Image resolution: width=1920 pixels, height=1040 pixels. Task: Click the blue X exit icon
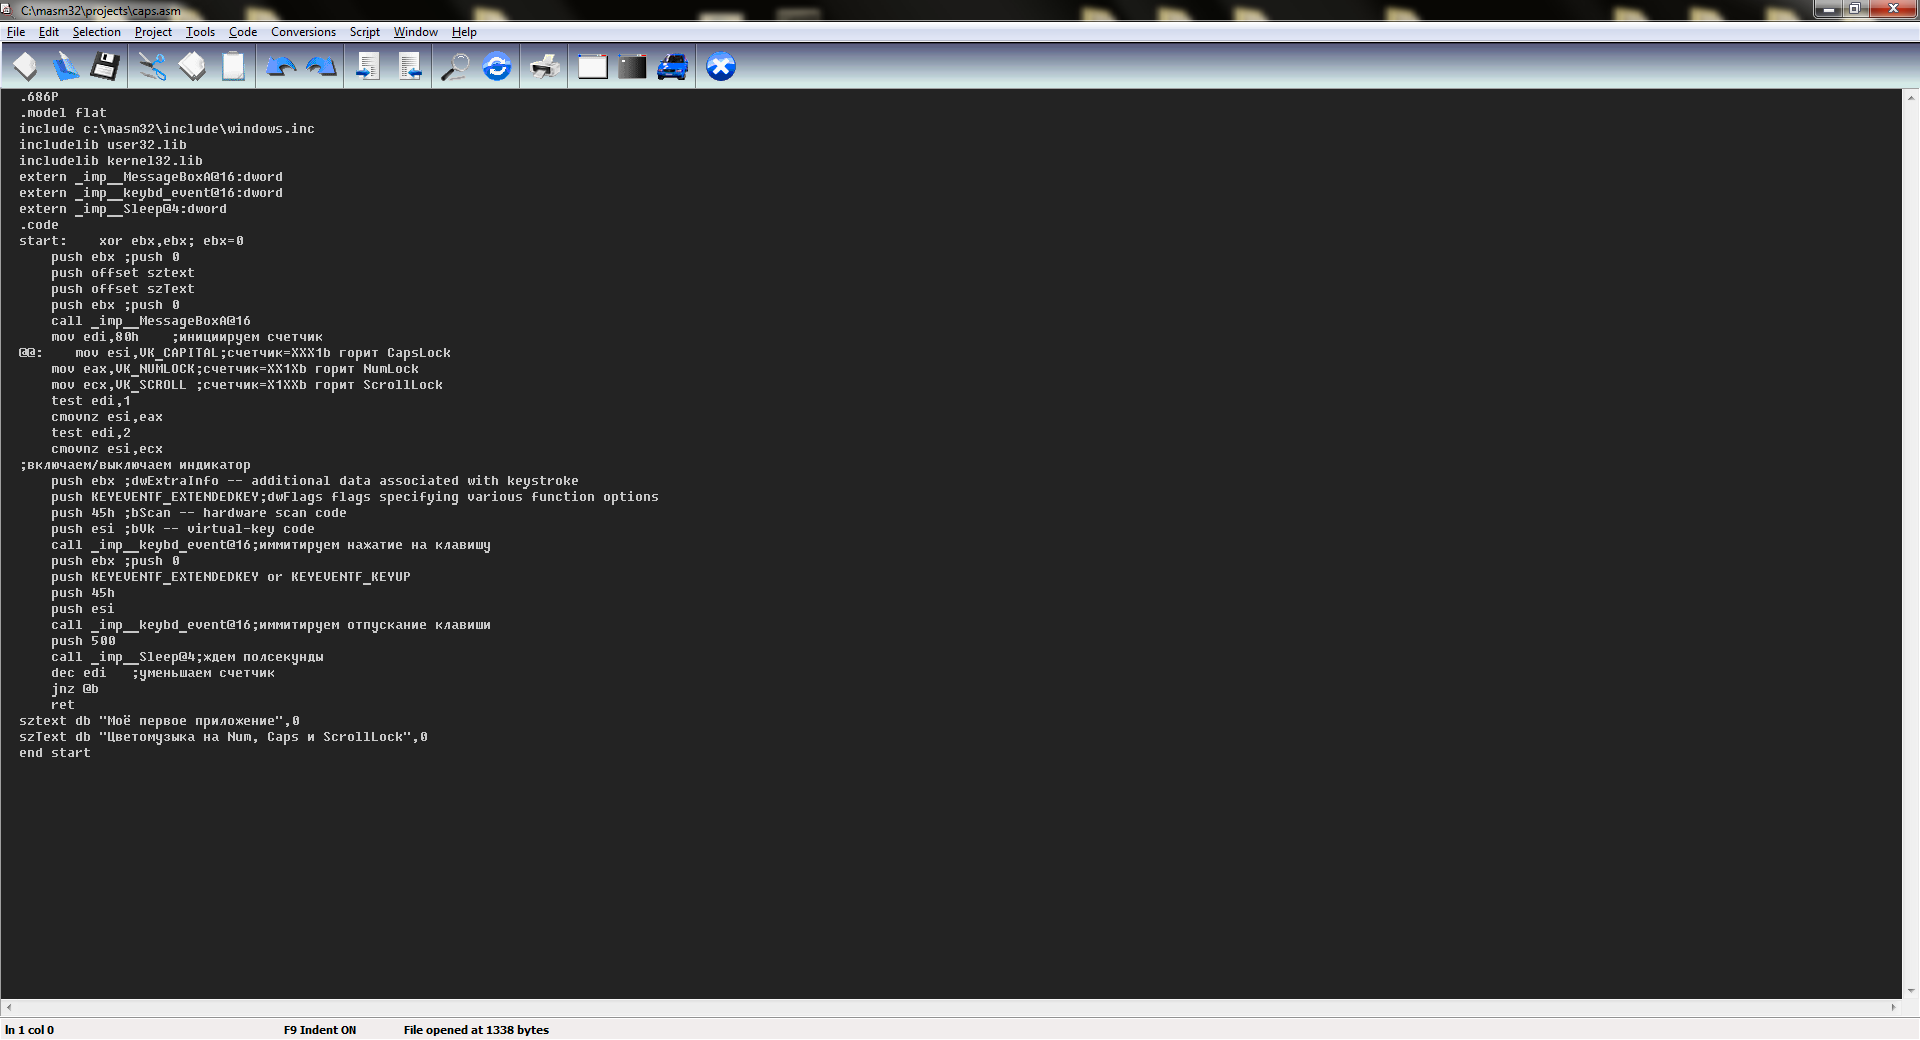tap(721, 67)
